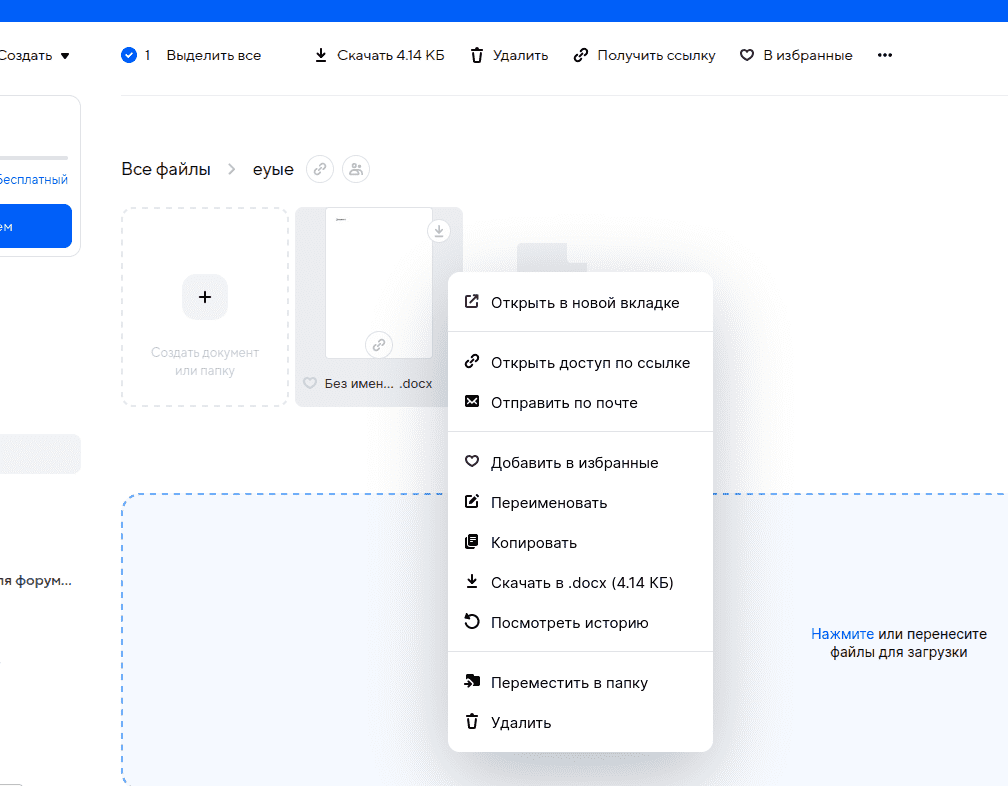Click the heart icon beside the docx filename
Viewport: 1008px width, 786px height.
pyautogui.click(x=310, y=383)
